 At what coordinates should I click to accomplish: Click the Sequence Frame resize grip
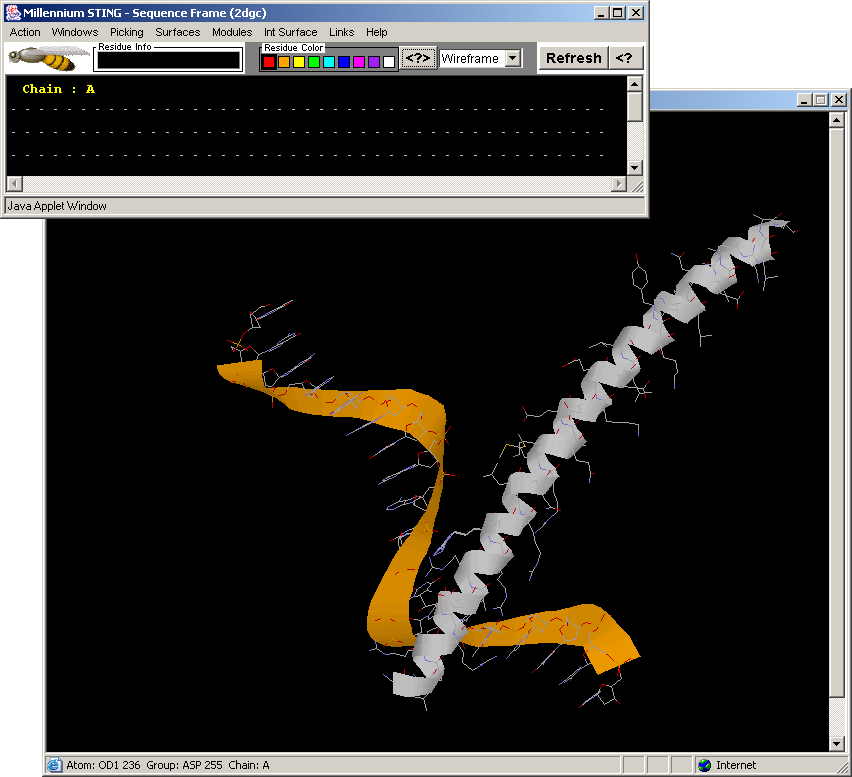tap(637, 186)
